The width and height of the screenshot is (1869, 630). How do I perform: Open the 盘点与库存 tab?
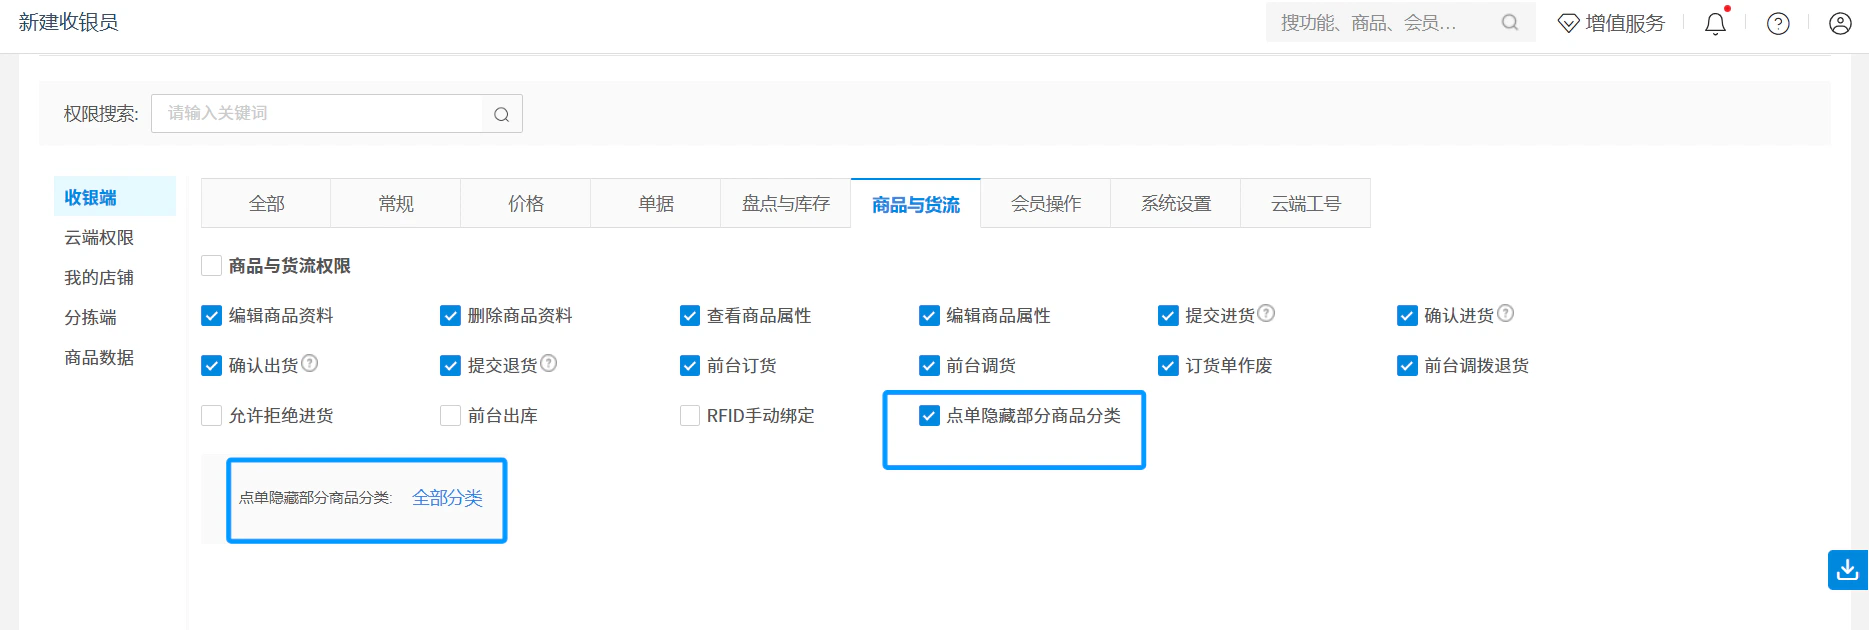click(x=786, y=203)
